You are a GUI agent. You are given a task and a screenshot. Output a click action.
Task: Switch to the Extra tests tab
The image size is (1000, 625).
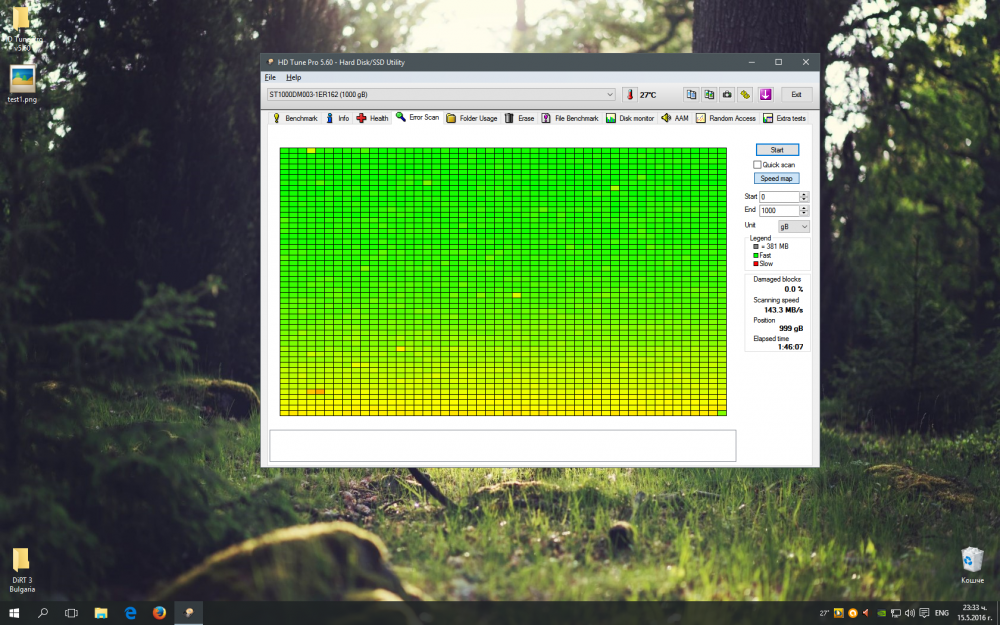coord(784,118)
